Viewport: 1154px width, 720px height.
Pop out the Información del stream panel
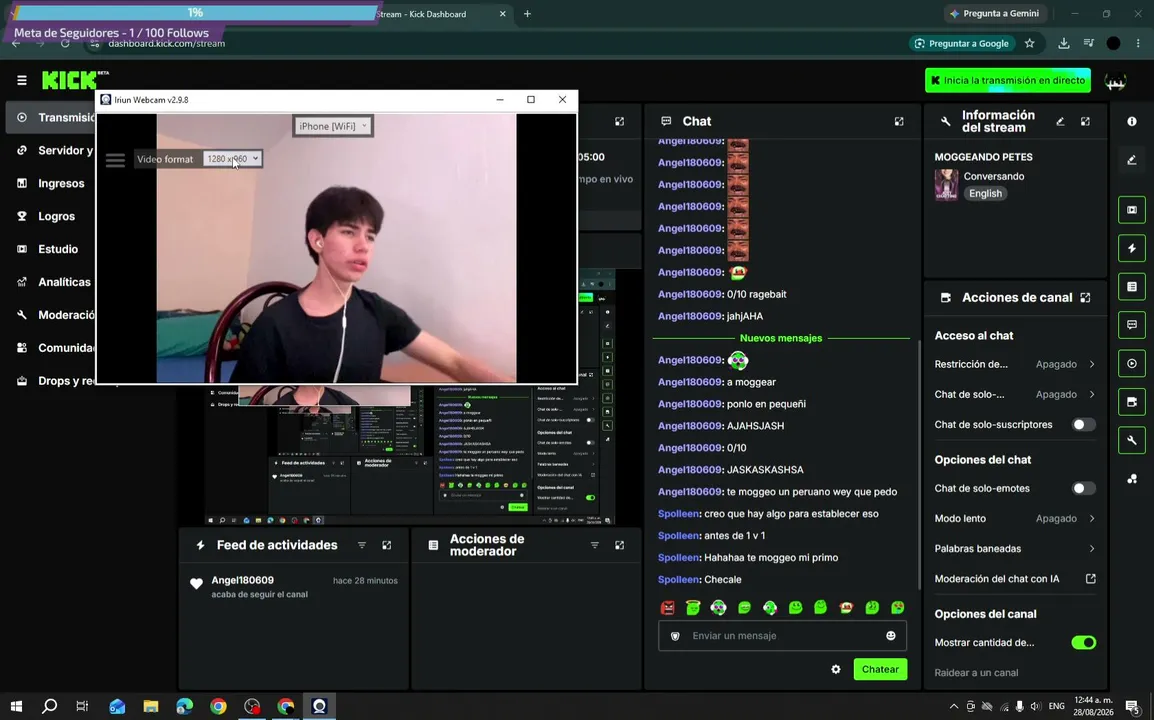click(x=1086, y=121)
